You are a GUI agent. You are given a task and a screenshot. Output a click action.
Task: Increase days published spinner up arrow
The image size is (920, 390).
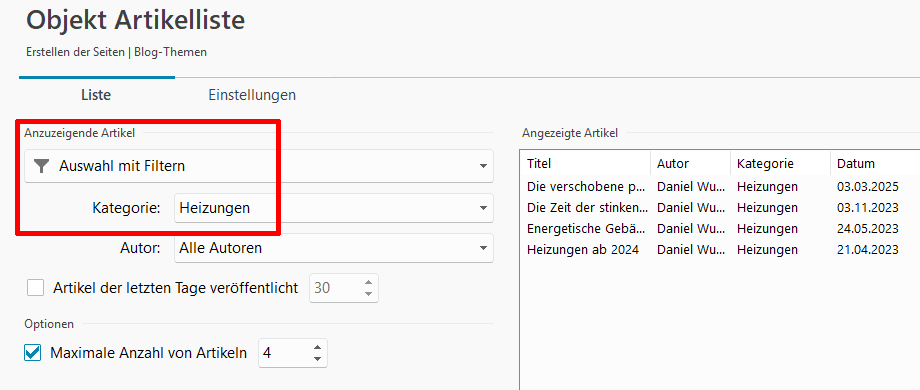(x=368, y=283)
